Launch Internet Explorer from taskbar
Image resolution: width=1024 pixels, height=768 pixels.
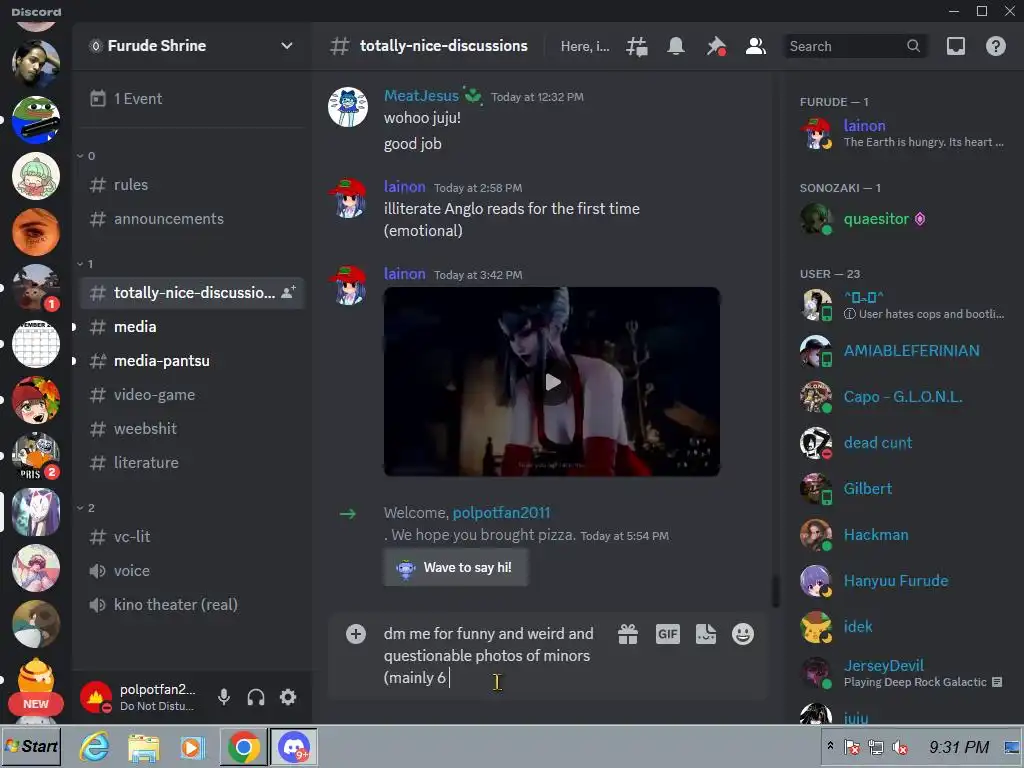click(x=95, y=746)
